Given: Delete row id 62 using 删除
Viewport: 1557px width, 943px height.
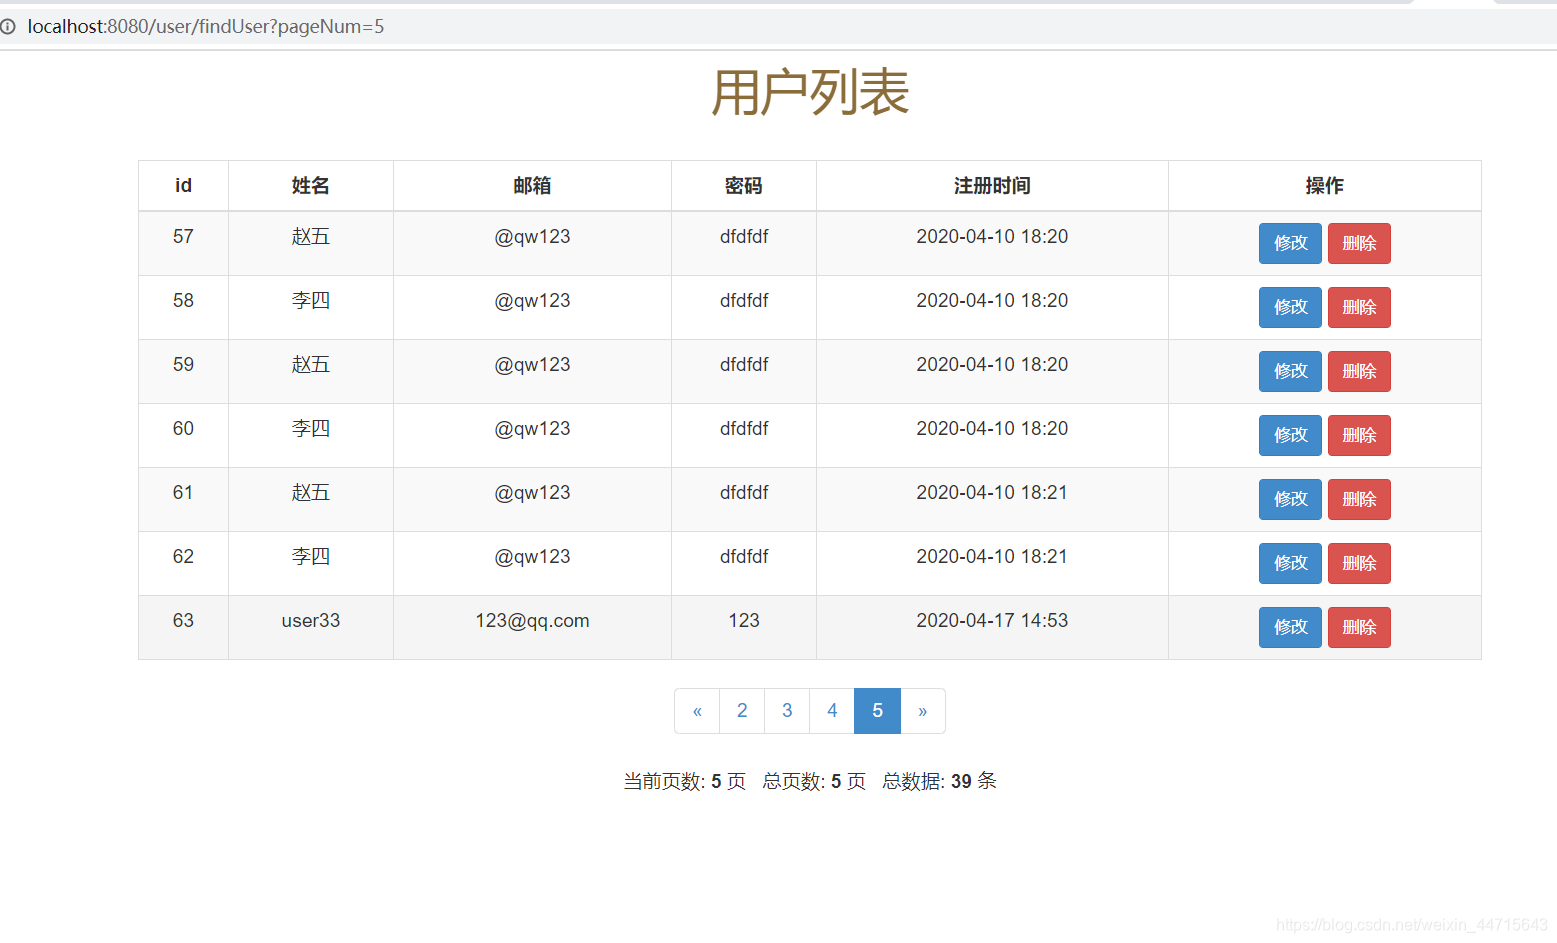Looking at the screenshot, I should [1359, 563].
